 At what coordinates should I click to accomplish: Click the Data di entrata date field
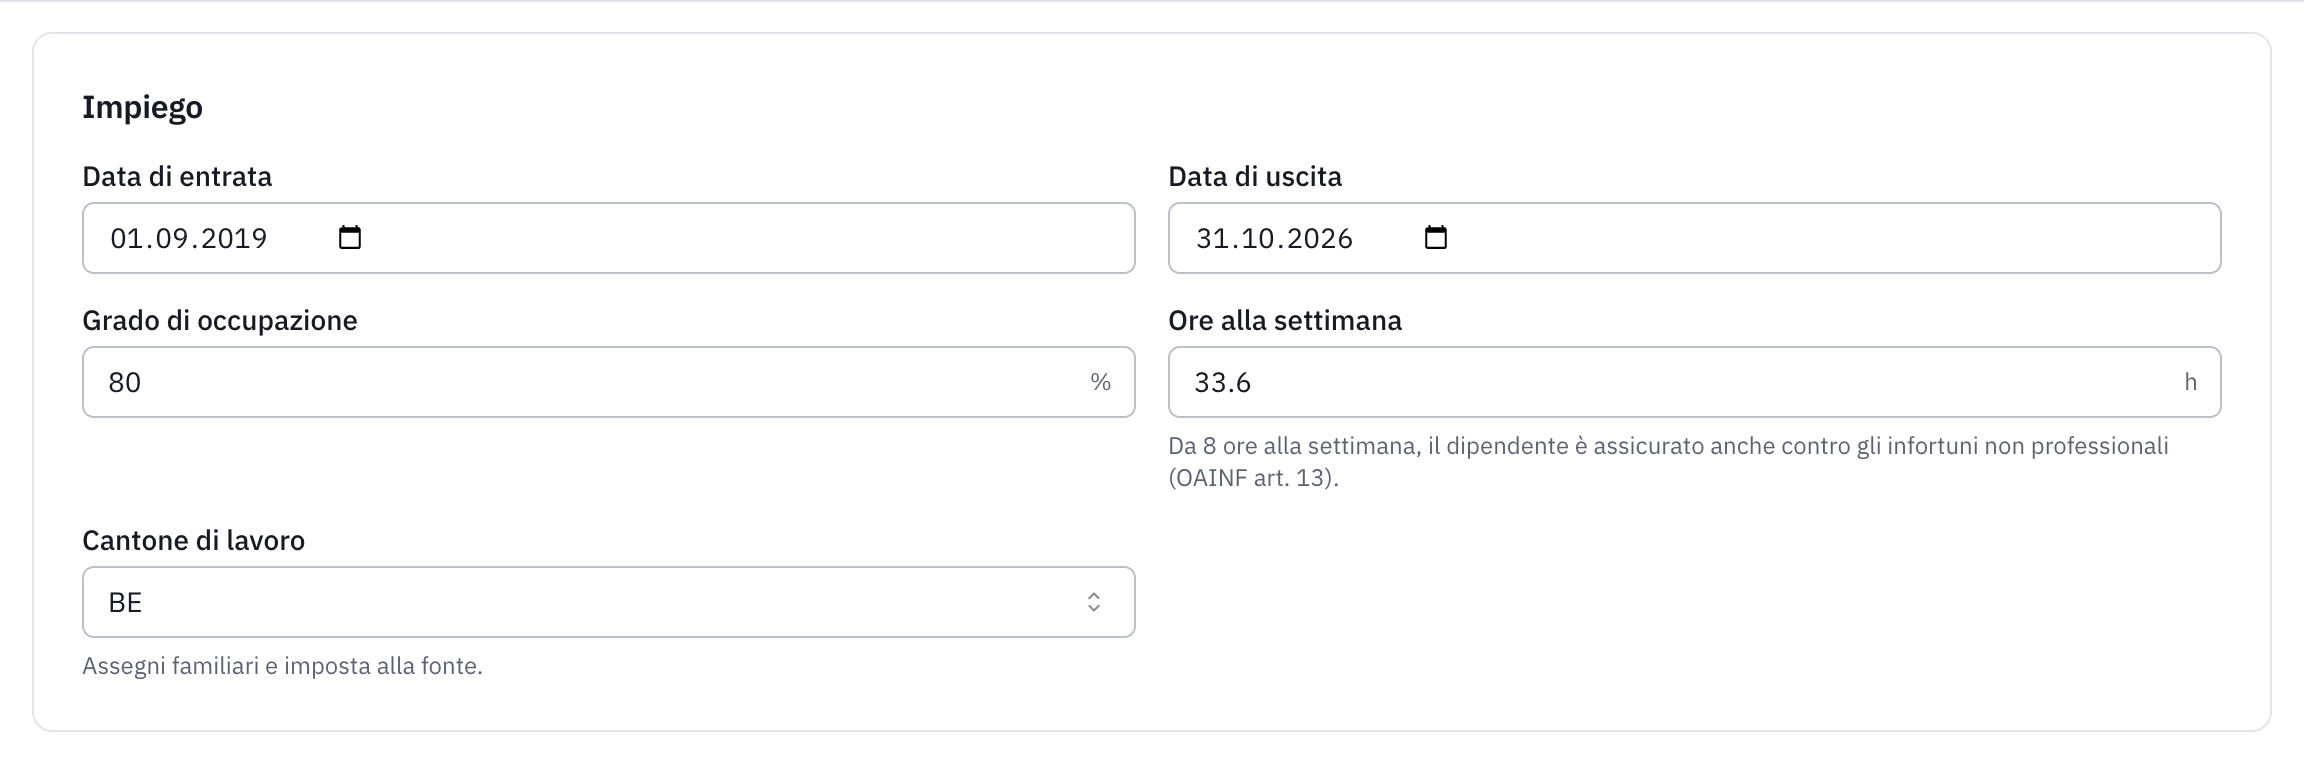point(609,238)
